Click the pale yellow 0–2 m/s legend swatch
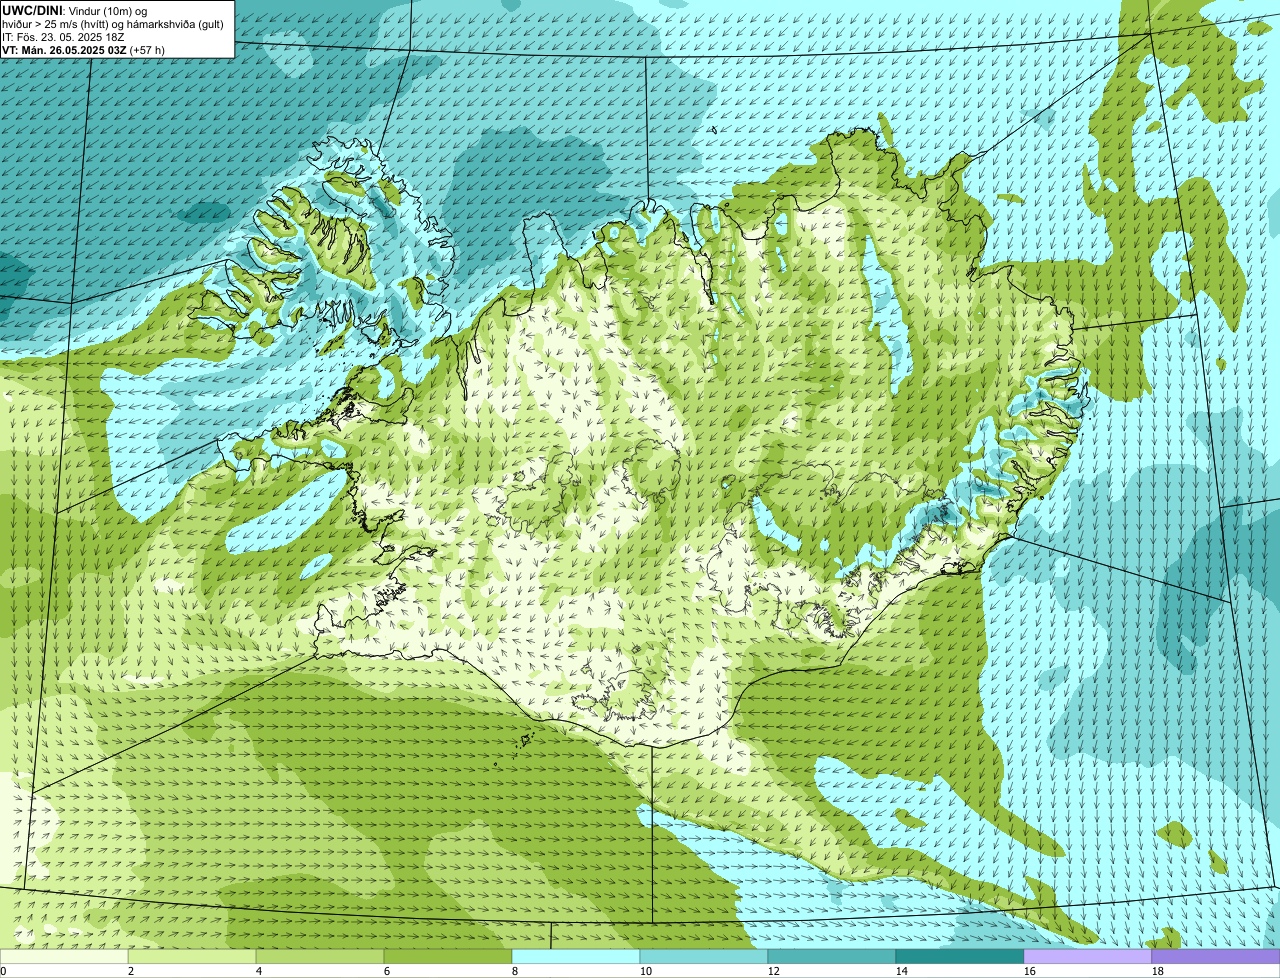 pyautogui.click(x=64, y=956)
